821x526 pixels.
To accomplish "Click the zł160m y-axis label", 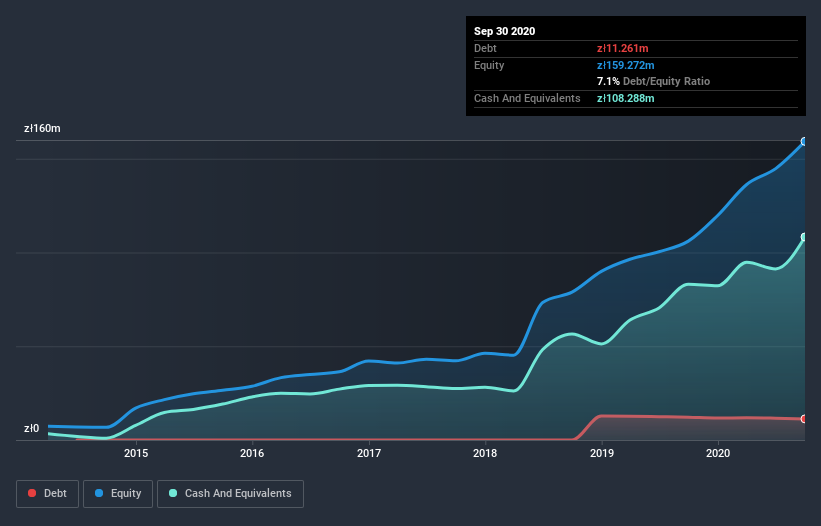I will pos(42,128).
